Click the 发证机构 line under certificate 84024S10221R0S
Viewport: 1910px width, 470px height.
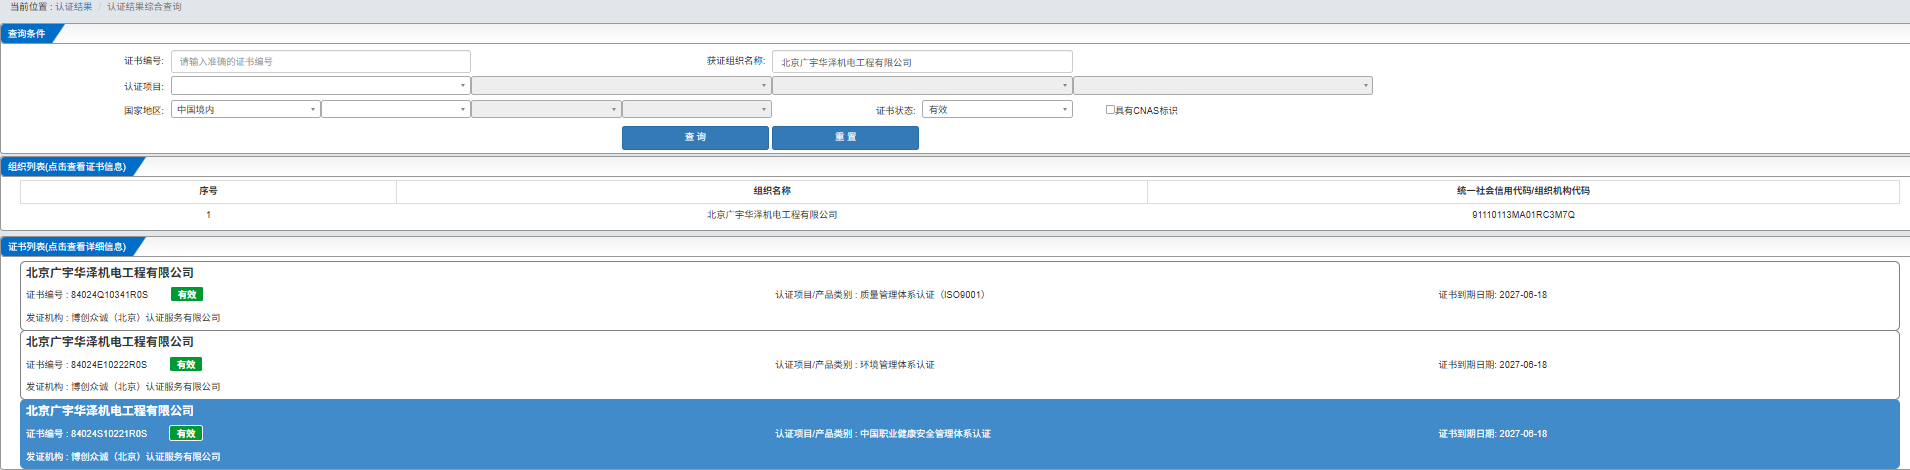[x=123, y=457]
